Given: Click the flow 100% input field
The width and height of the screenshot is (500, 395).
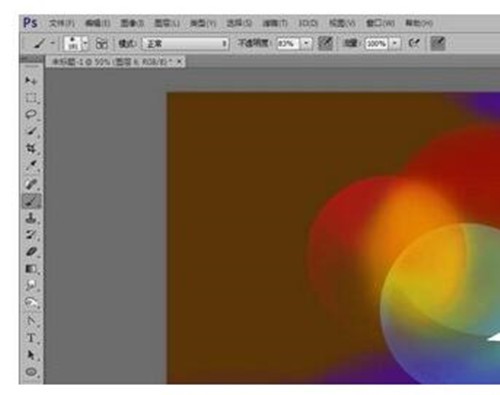Looking at the screenshot, I should (x=376, y=44).
